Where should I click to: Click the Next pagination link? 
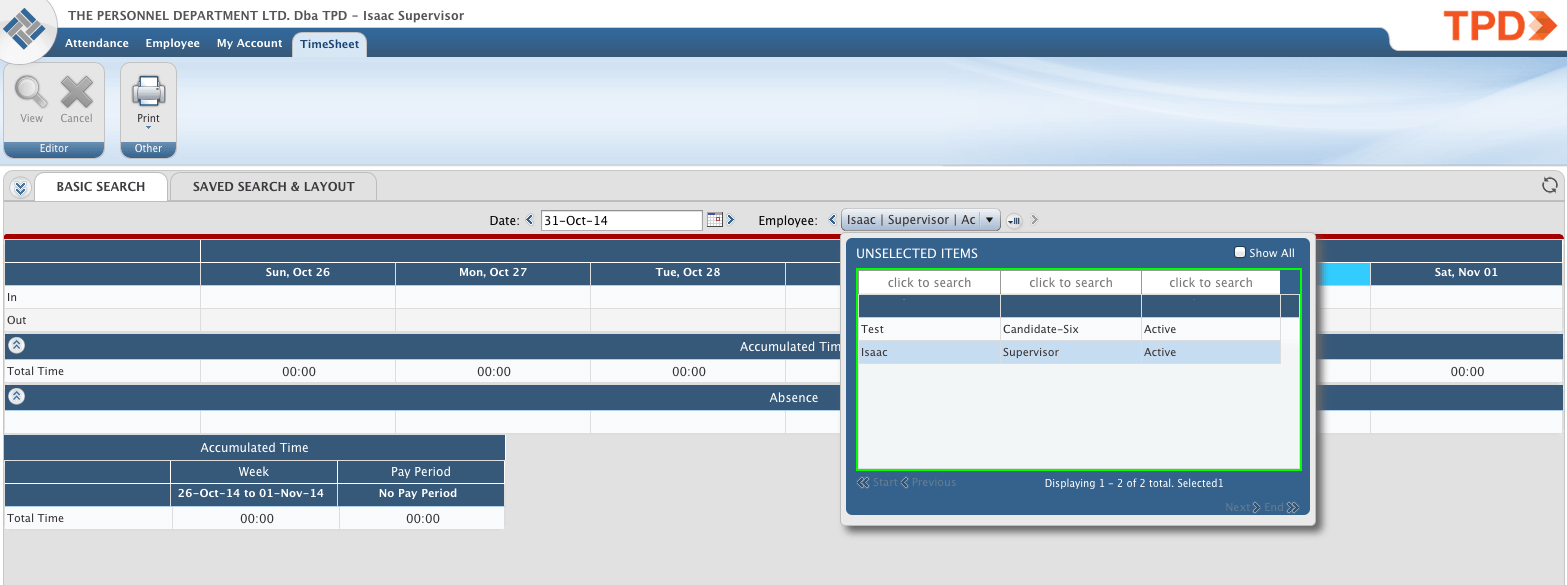pyautogui.click(x=1236, y=507)
